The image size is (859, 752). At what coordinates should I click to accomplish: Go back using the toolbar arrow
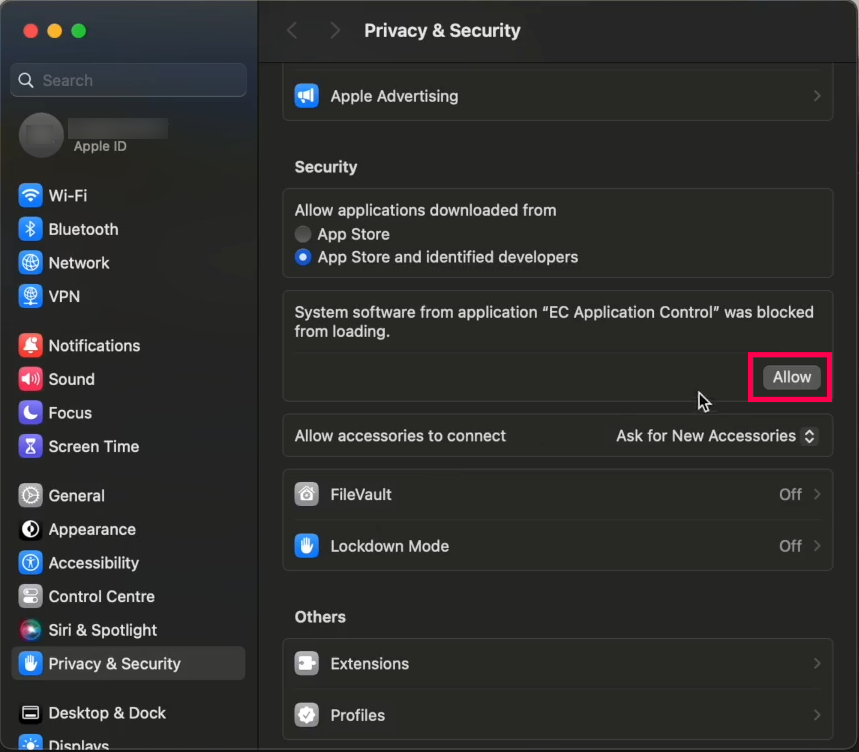coord(292,31)
